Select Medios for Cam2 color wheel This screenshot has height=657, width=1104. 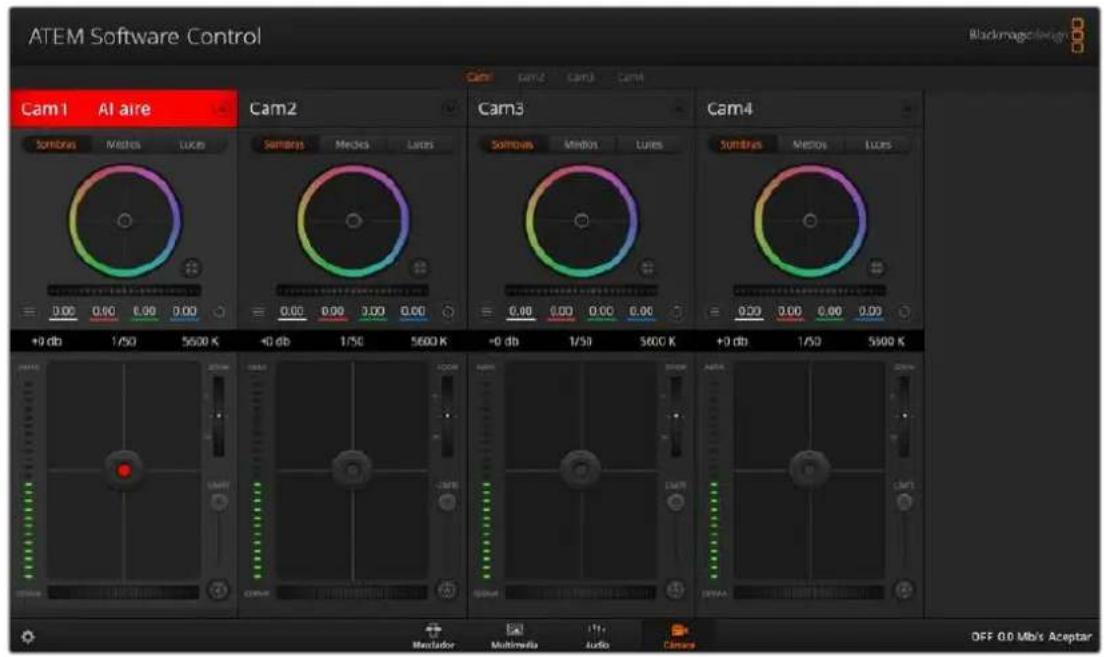[352, 144]
